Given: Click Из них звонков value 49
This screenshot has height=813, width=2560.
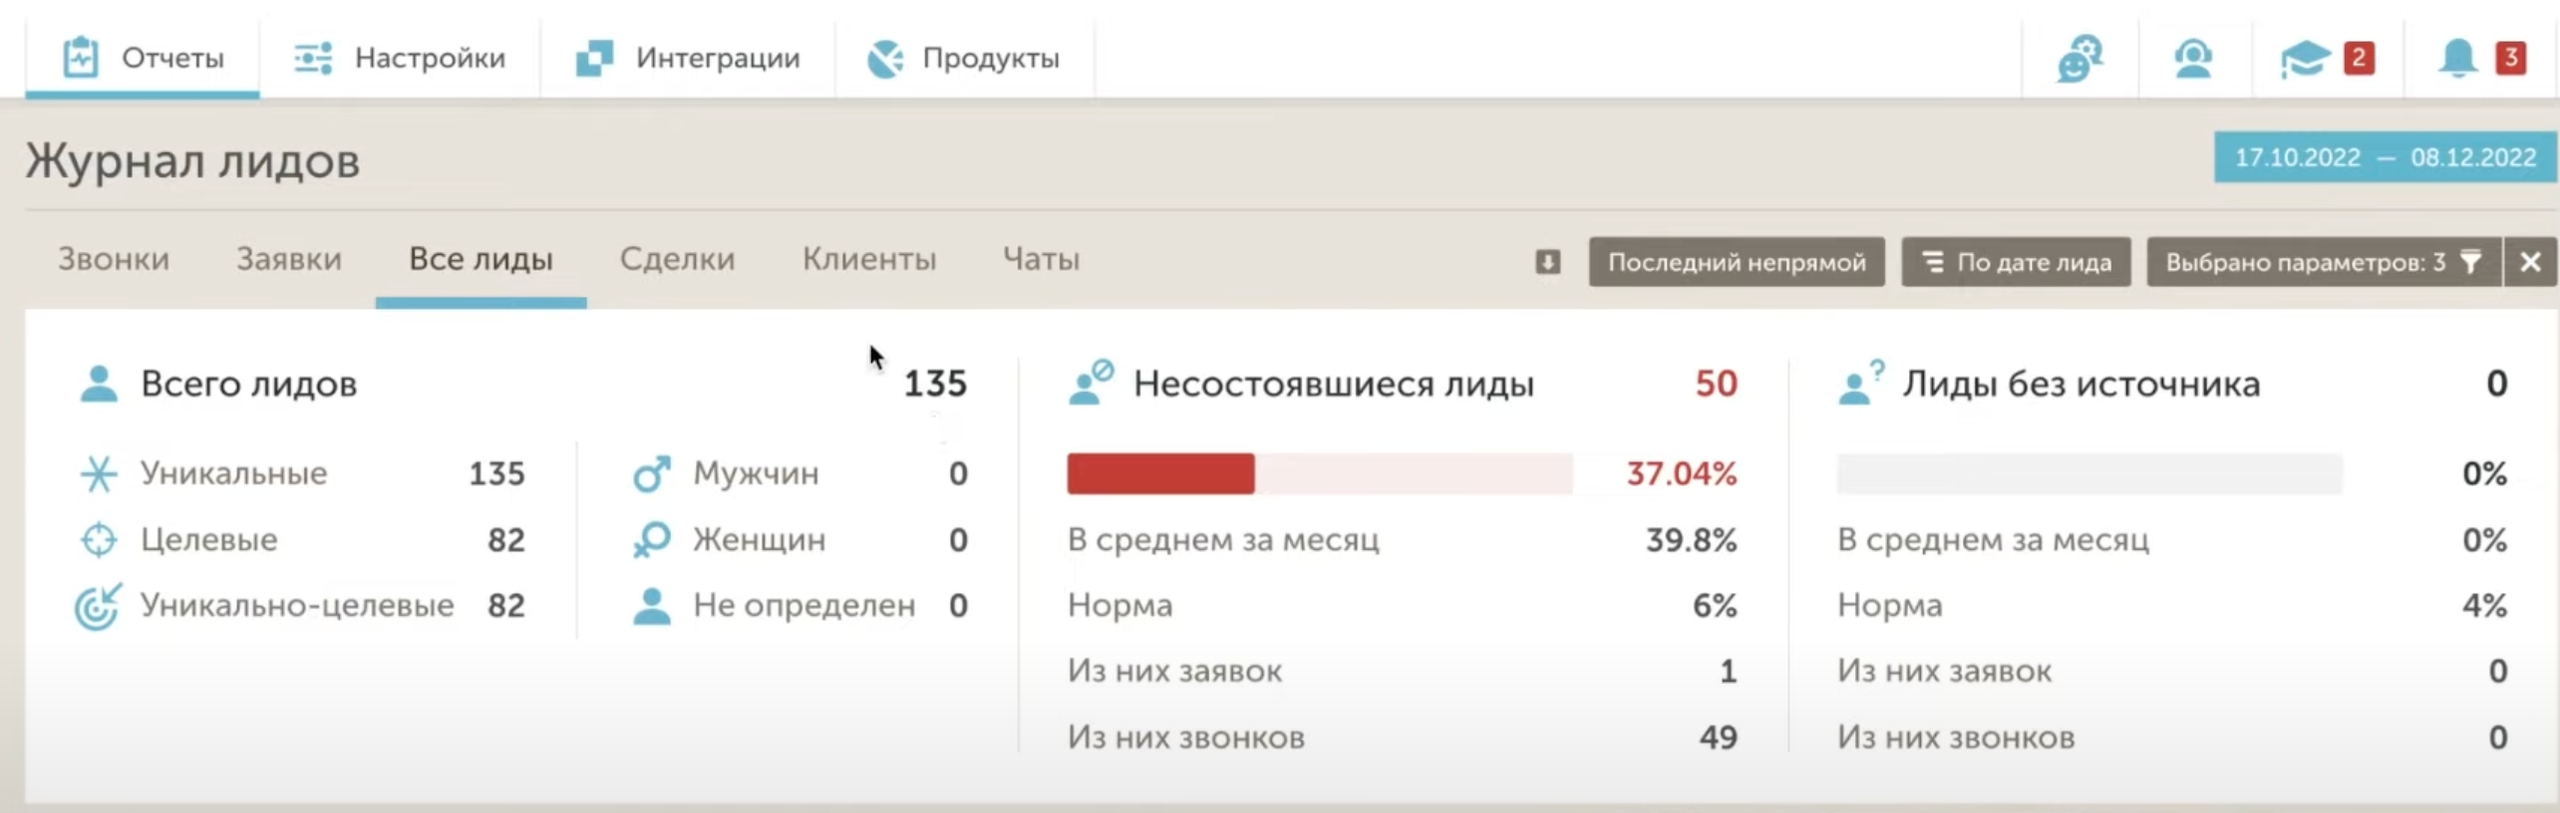Looking at the screenshot, I should [x=1718, y=738].
